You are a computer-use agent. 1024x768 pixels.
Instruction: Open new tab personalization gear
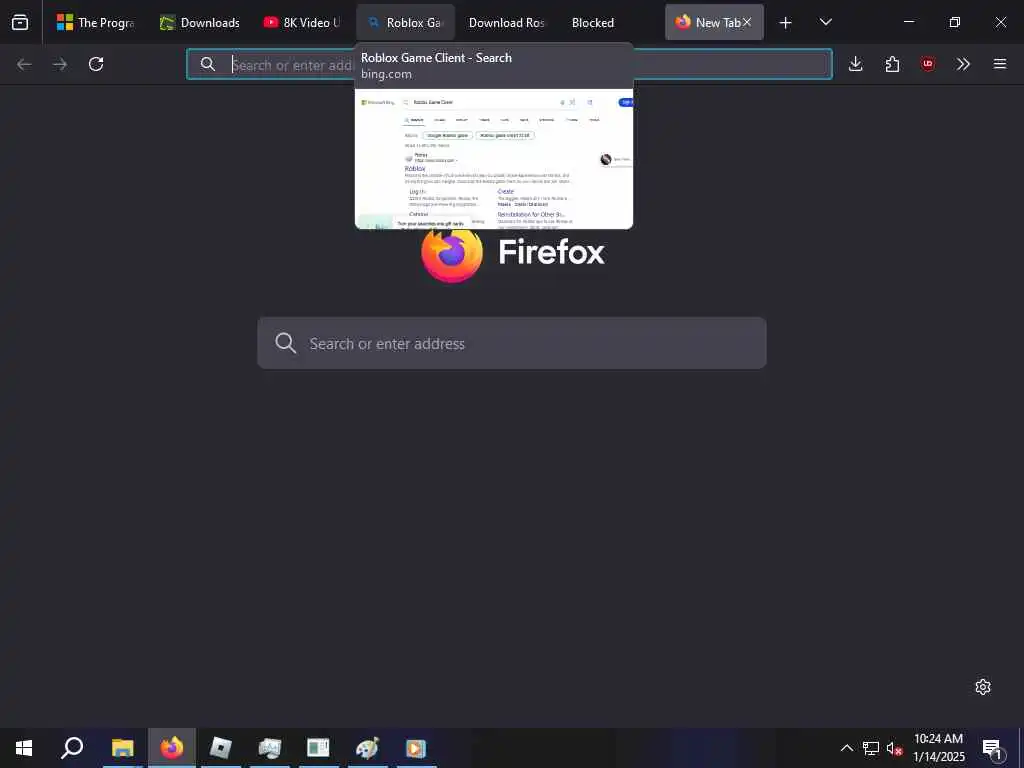click(x=983, y=687)
